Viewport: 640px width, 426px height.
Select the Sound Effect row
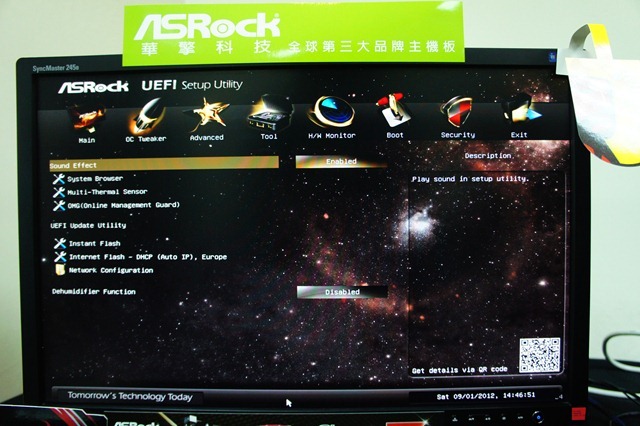[164, 163]
